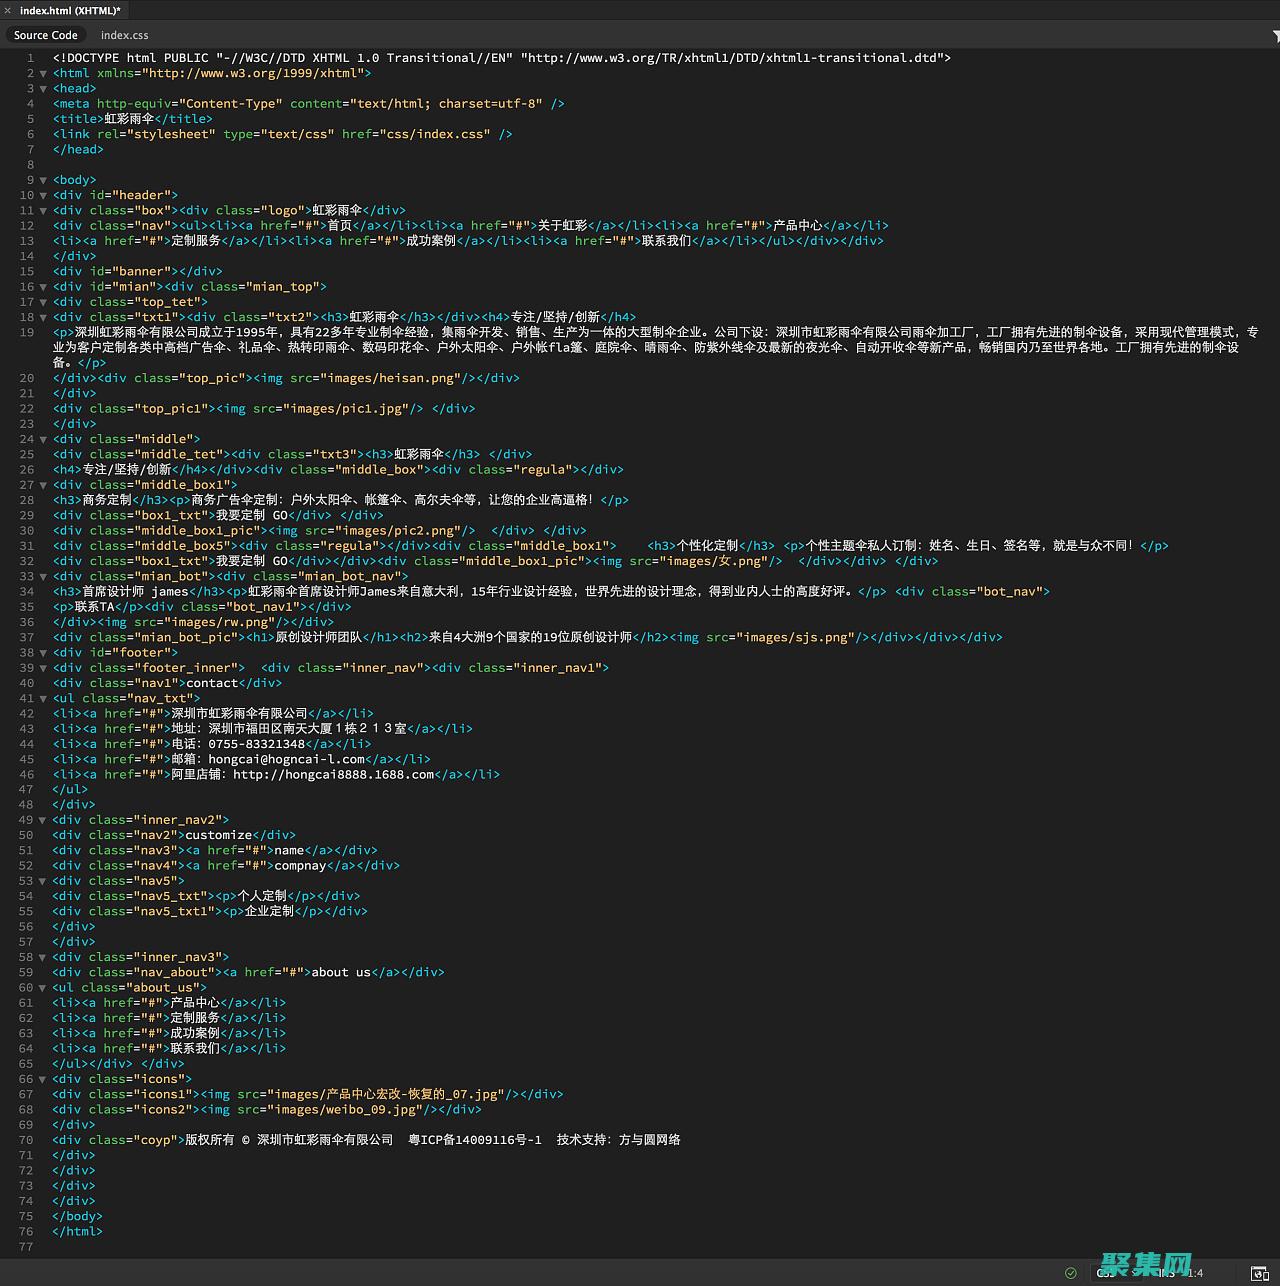Image resolution: width=1280 pixels, height=1286 pixels.
Task: Close the index.html tab
Action: click(10, 11)
